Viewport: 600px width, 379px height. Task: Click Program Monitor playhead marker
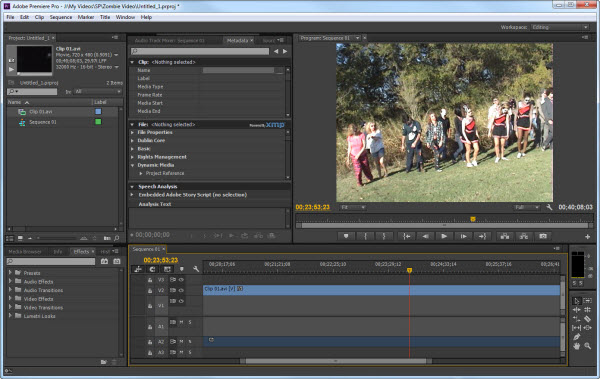tap(473, 219)
